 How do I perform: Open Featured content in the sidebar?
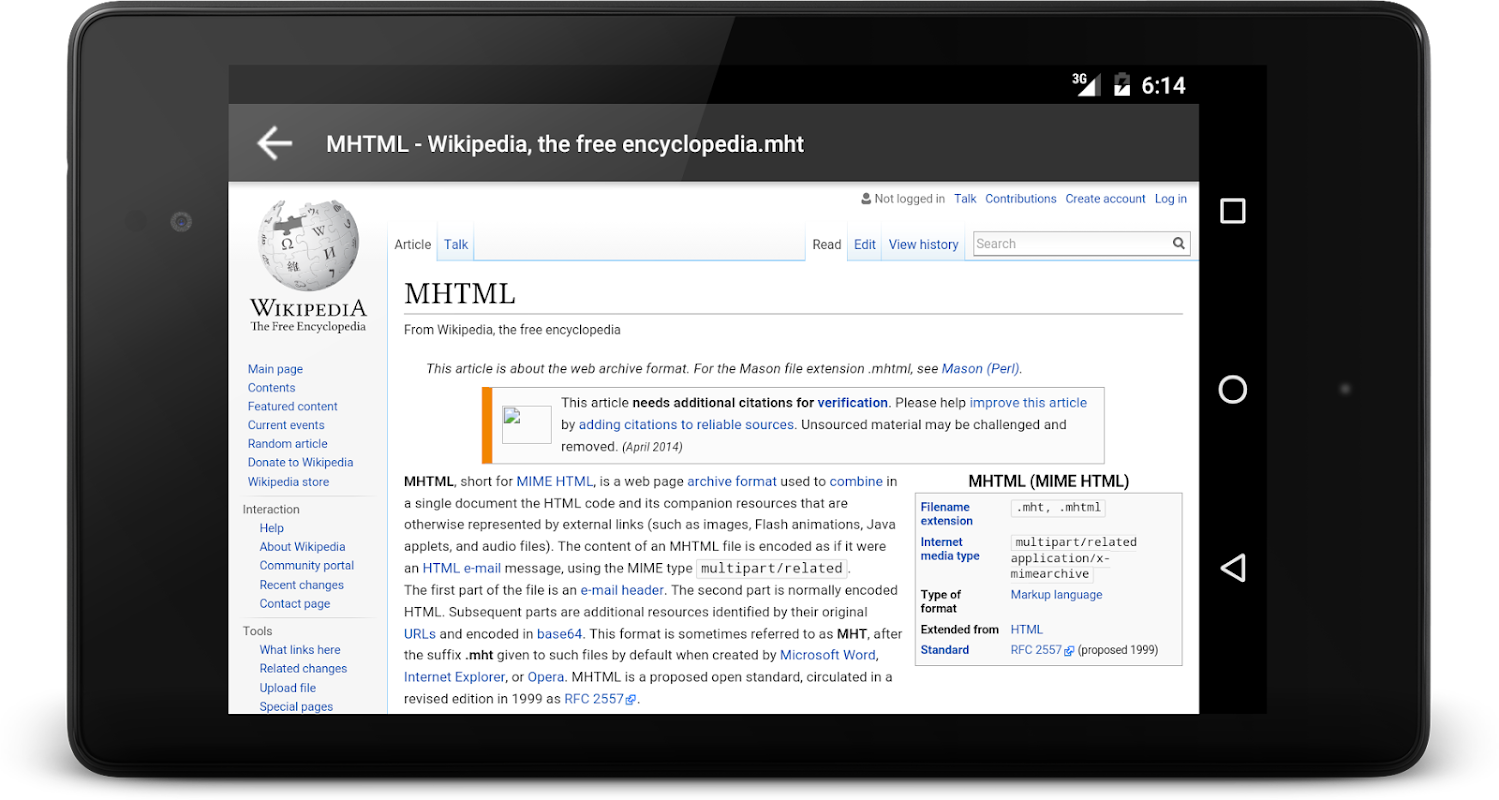(293, 407)
